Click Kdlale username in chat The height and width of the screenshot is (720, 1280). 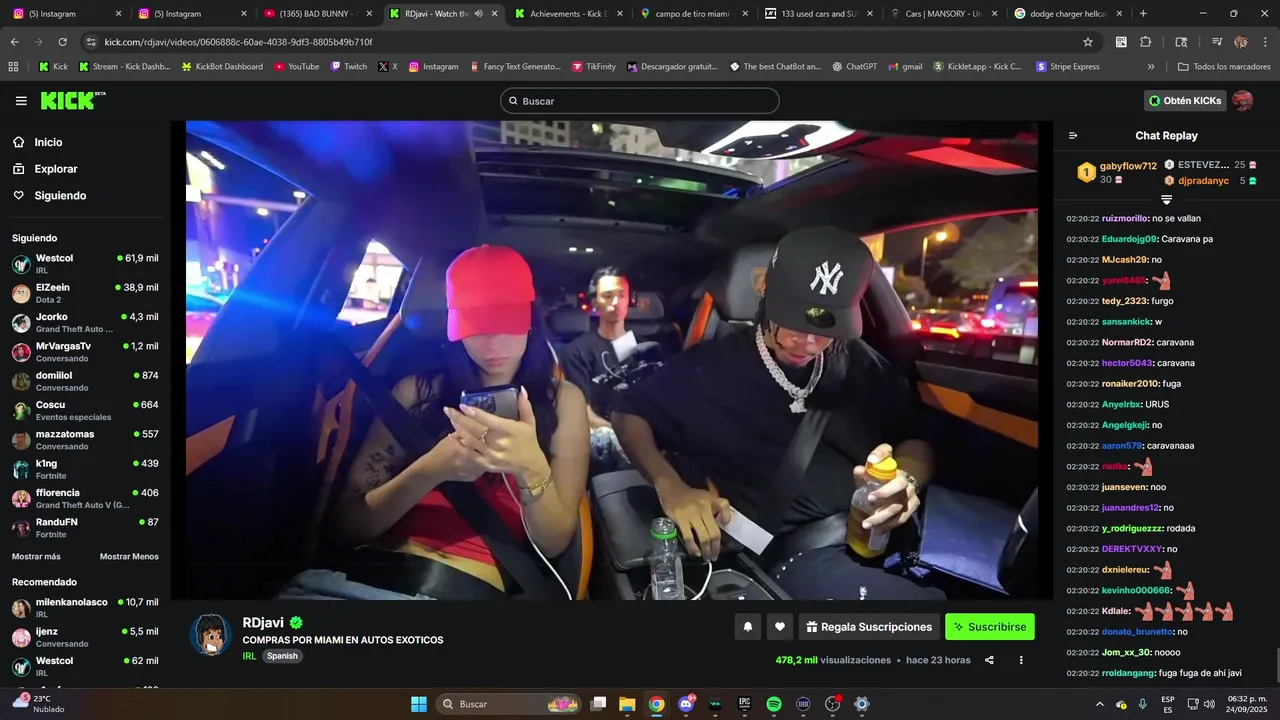tap(1116, 611)
